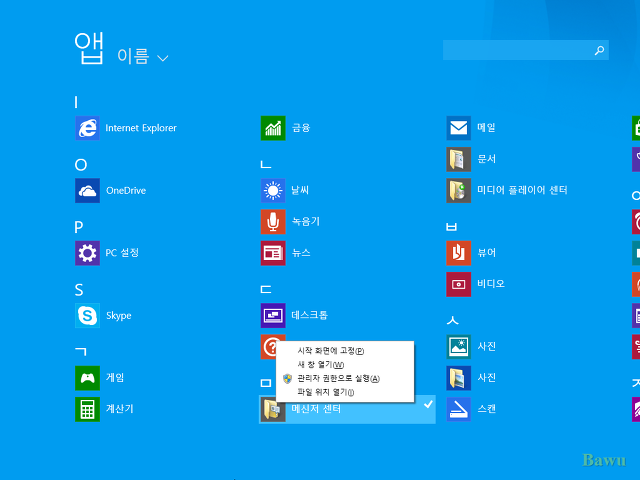Open the 비디오 video icon
The image size is (640, 480).
[x=459, y=284]
